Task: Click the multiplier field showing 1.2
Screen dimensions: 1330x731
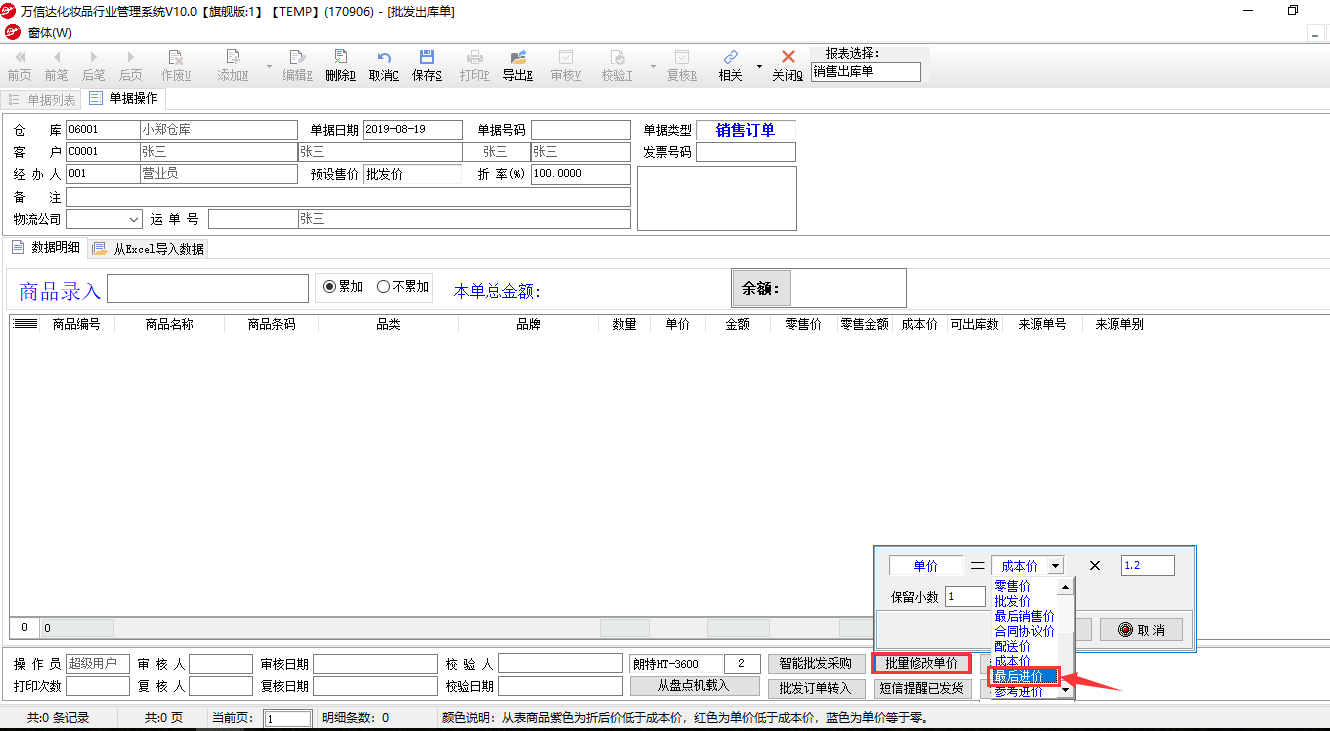Action: 1148,566
